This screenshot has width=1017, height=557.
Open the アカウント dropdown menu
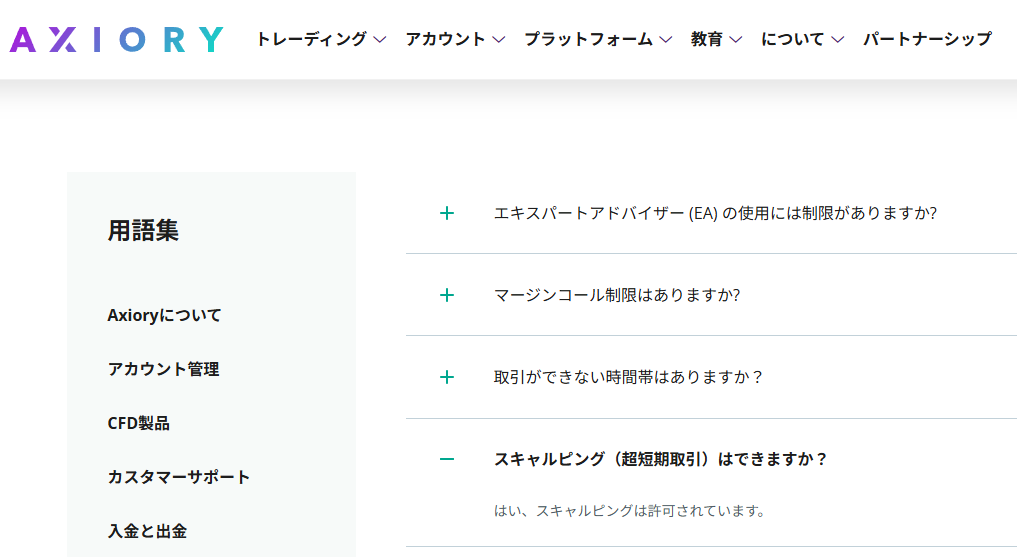(x=455, y=40)
